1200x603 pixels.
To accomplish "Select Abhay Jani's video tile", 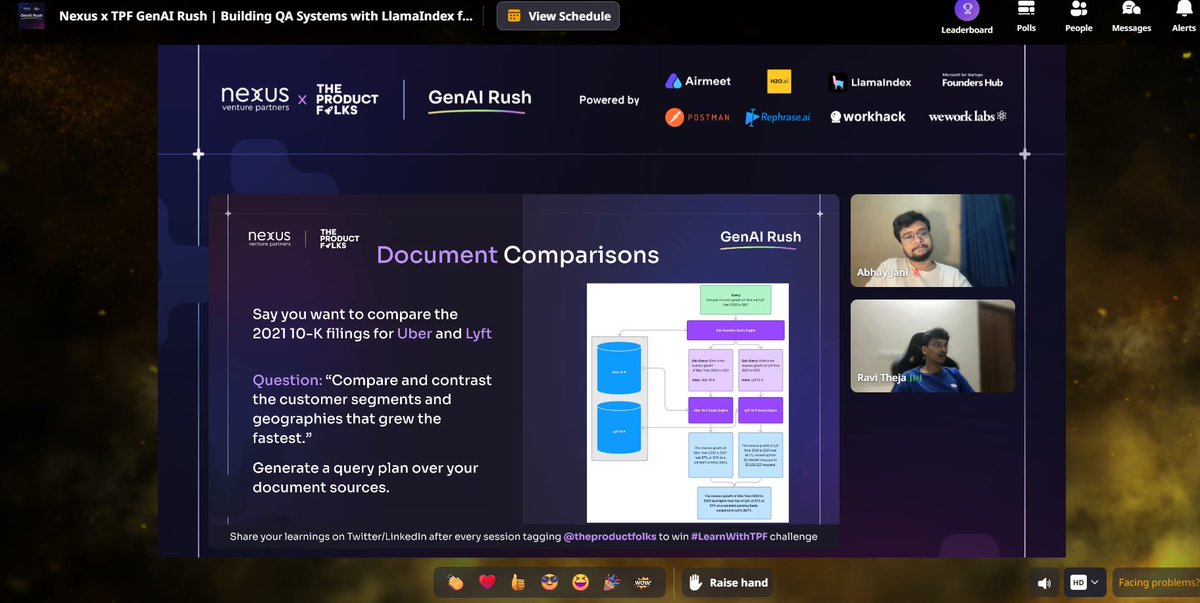I will [932, 240].
